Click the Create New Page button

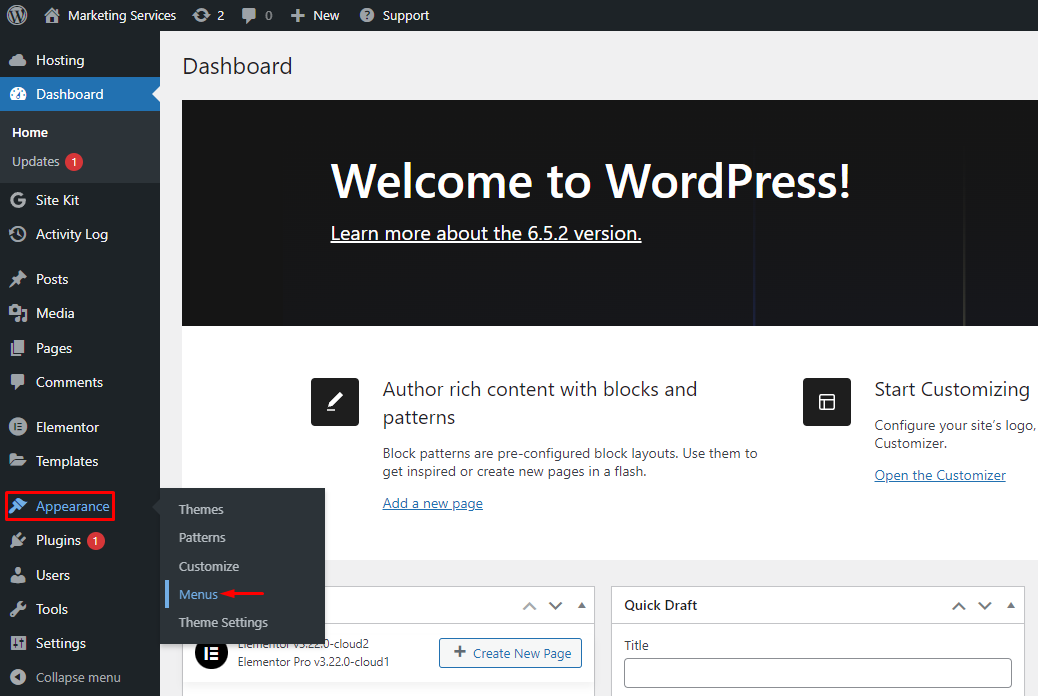(x=510, y=653)
